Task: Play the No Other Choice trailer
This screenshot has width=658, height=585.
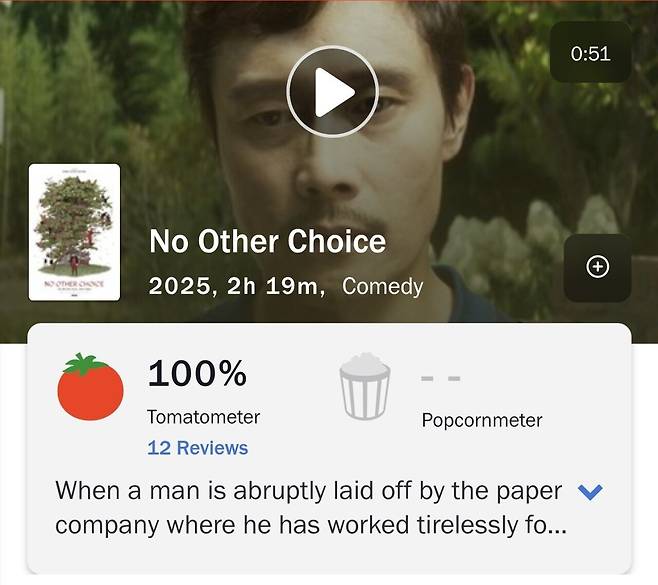Action: pos(332,91)
